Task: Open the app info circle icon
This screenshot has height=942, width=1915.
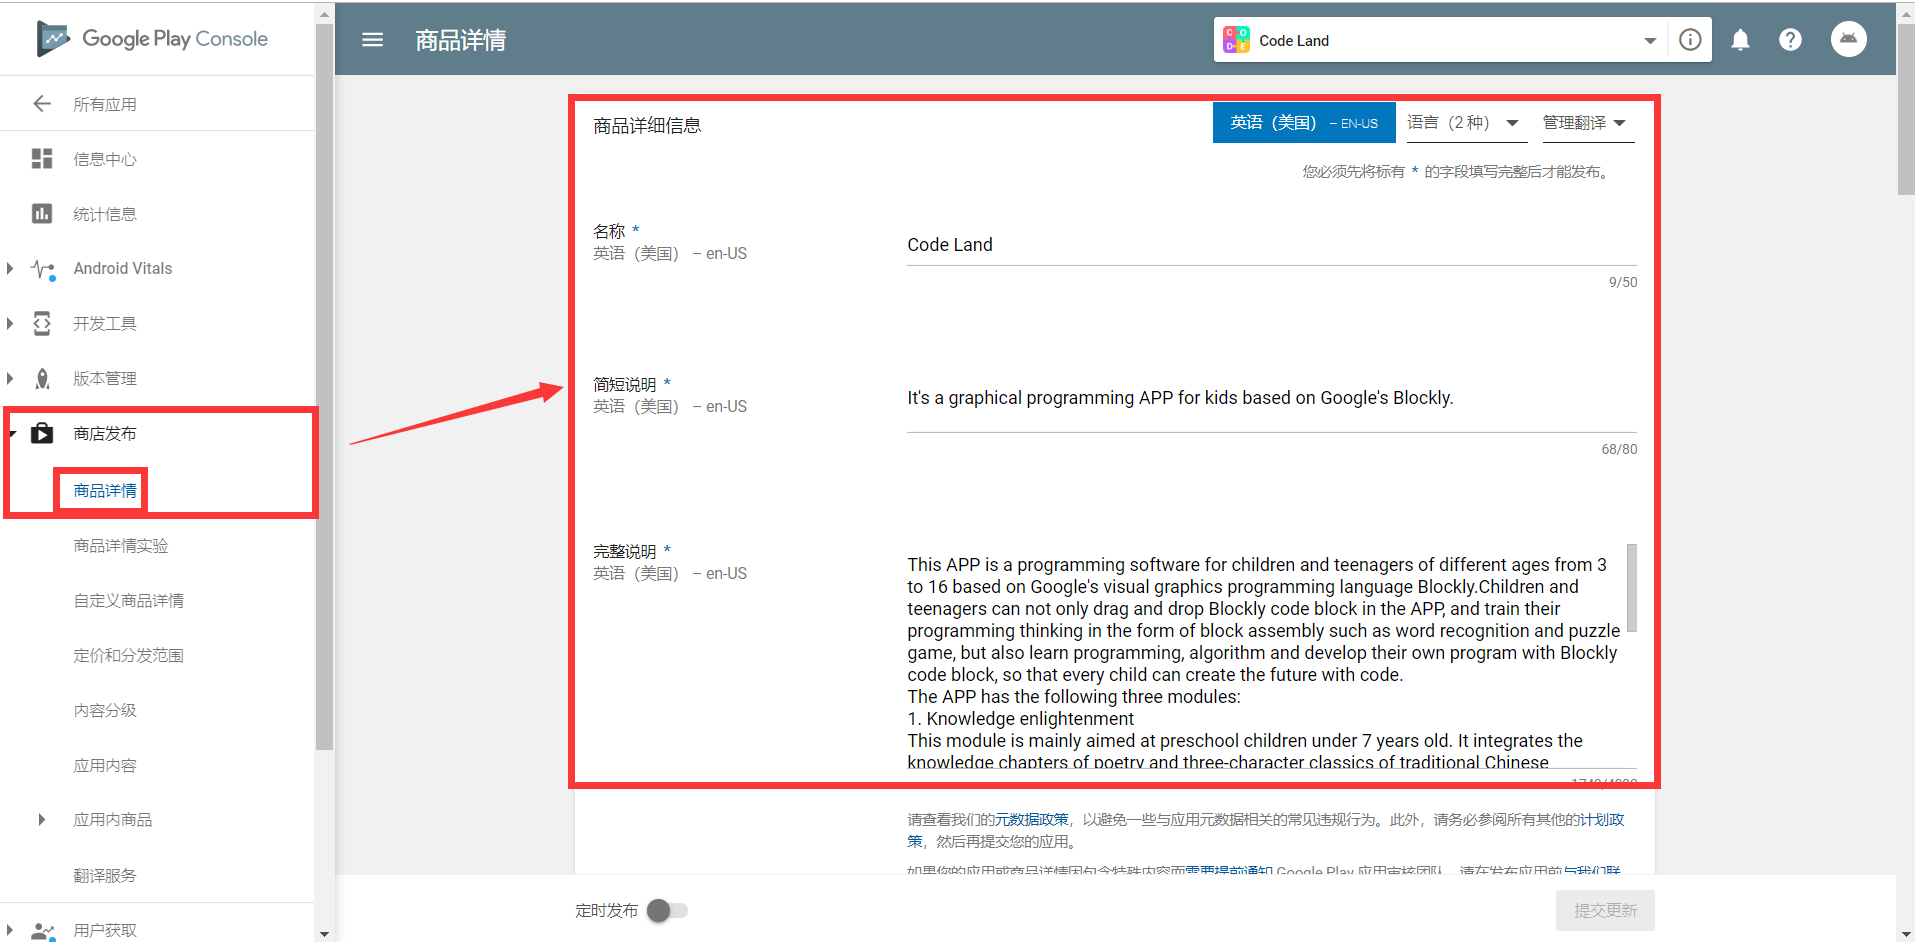Action: (1690, 40)
